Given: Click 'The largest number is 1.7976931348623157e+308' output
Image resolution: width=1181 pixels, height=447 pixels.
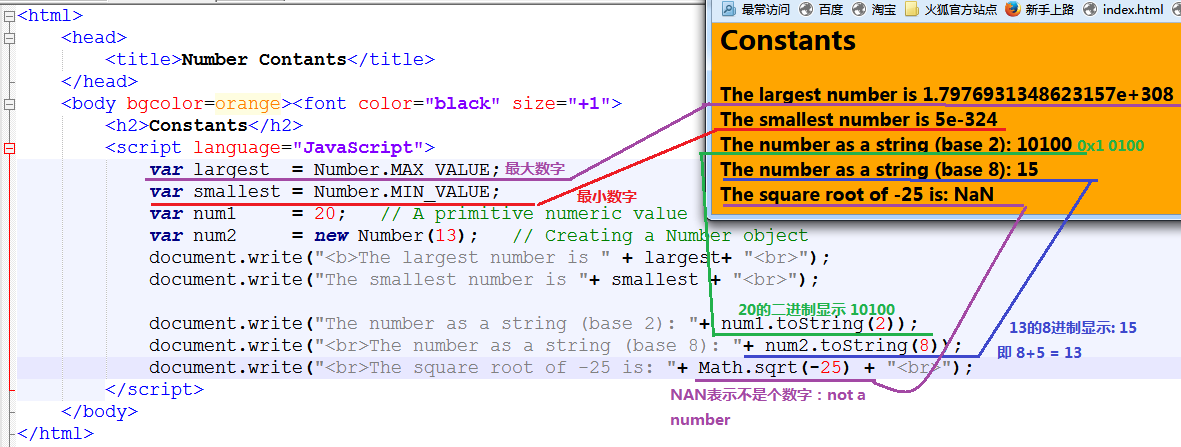Looking at the screenshot, I should click(947, 94).
